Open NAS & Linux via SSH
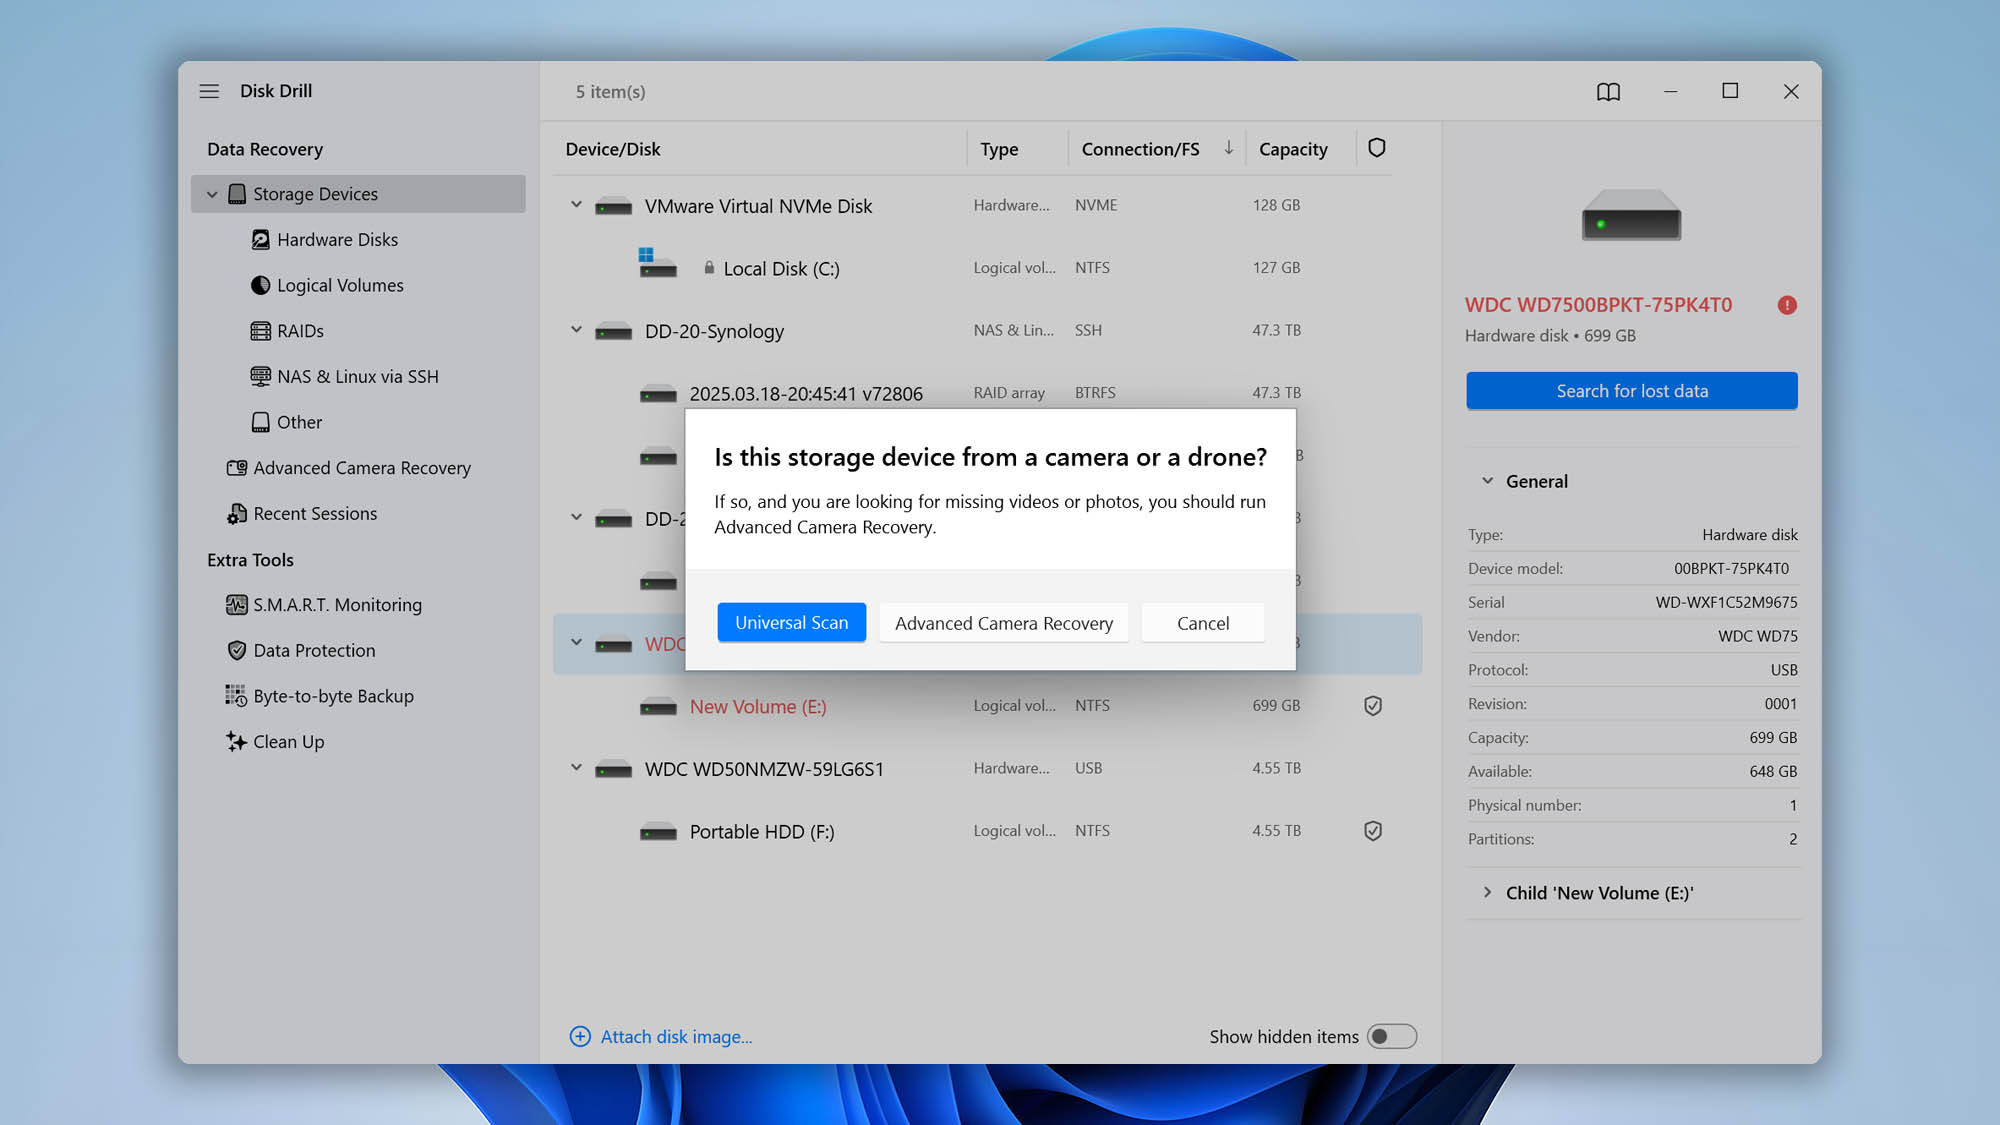This screenshot has width=2000, height=1125. coord(358,376)
